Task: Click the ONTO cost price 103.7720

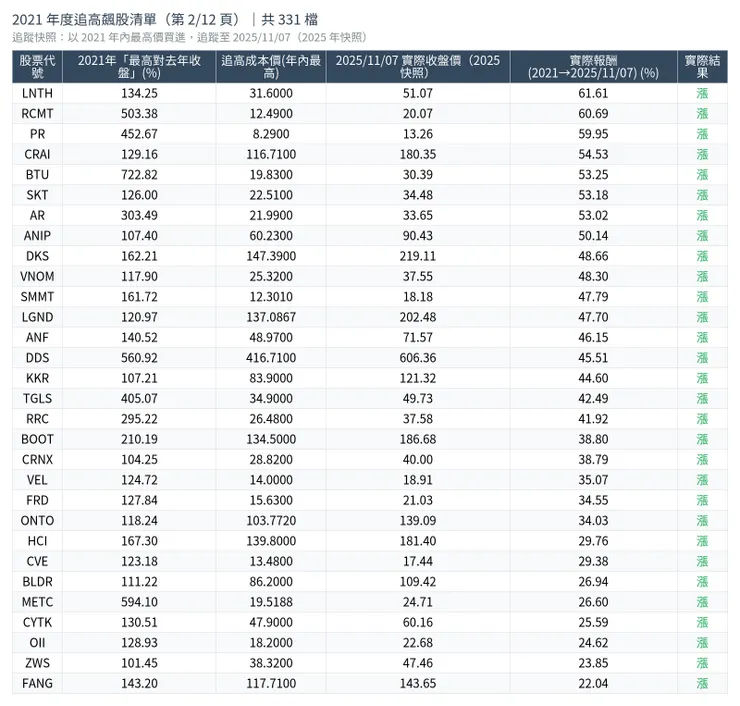Action: [270, 521]
